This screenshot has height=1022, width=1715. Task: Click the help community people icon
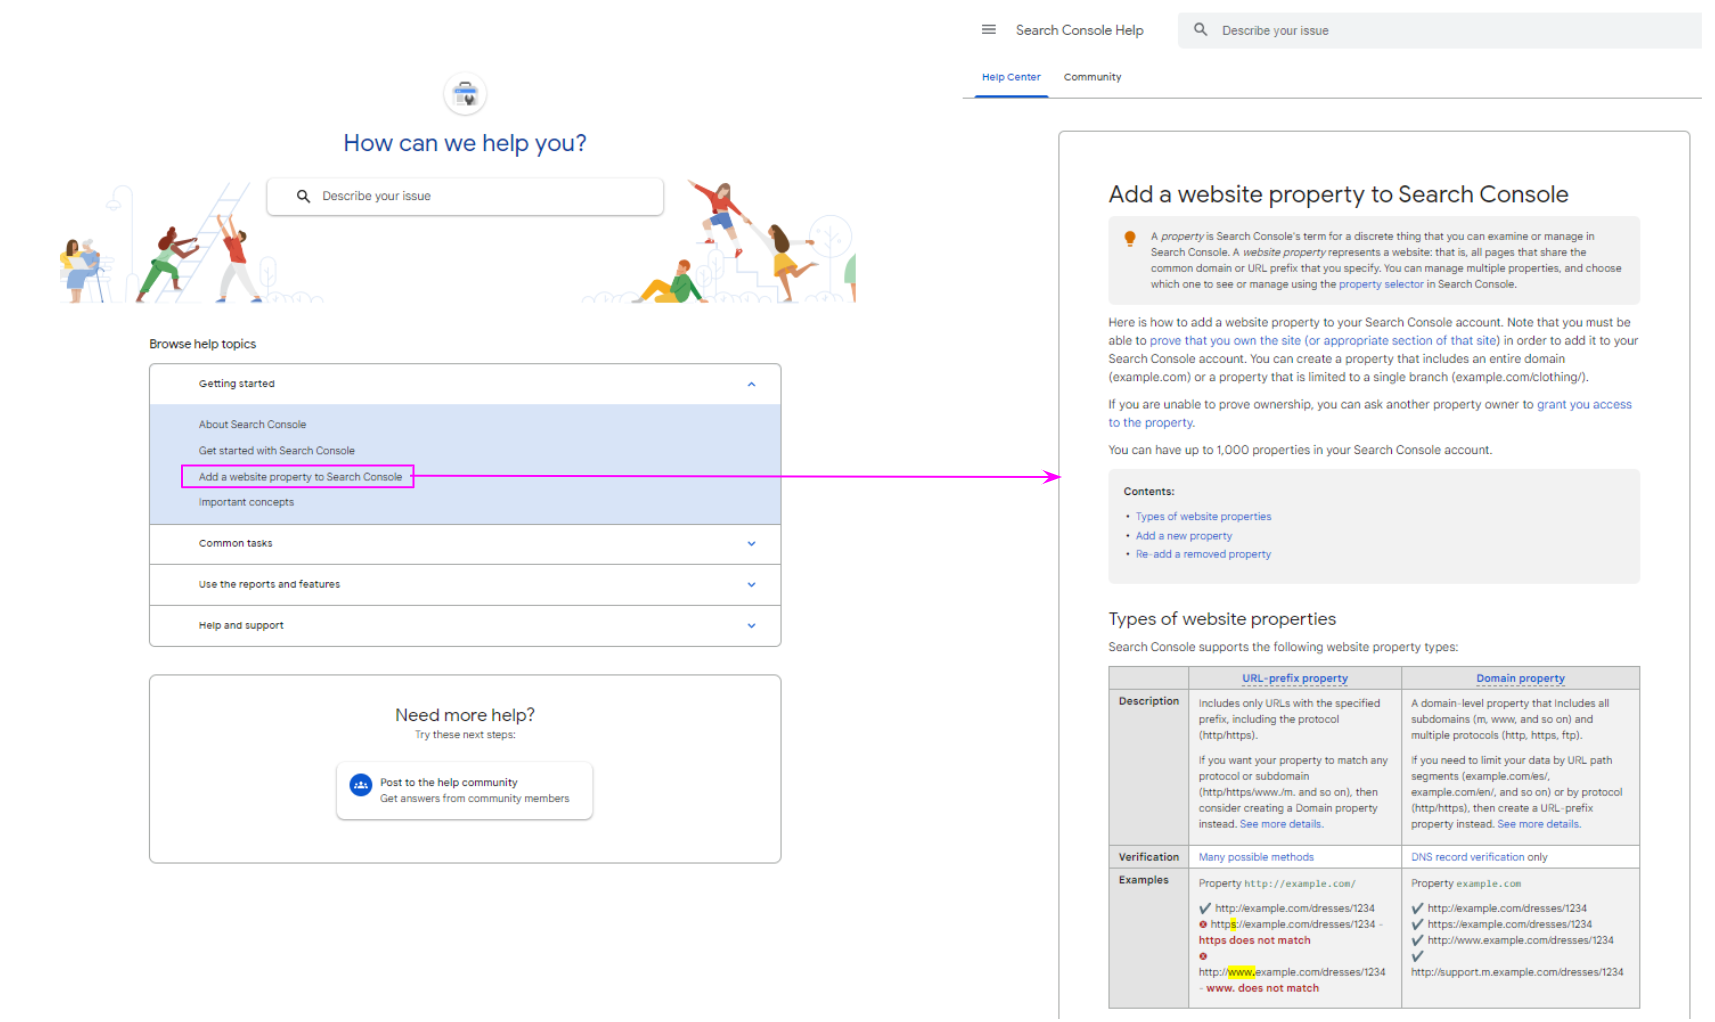click(361, 786)
